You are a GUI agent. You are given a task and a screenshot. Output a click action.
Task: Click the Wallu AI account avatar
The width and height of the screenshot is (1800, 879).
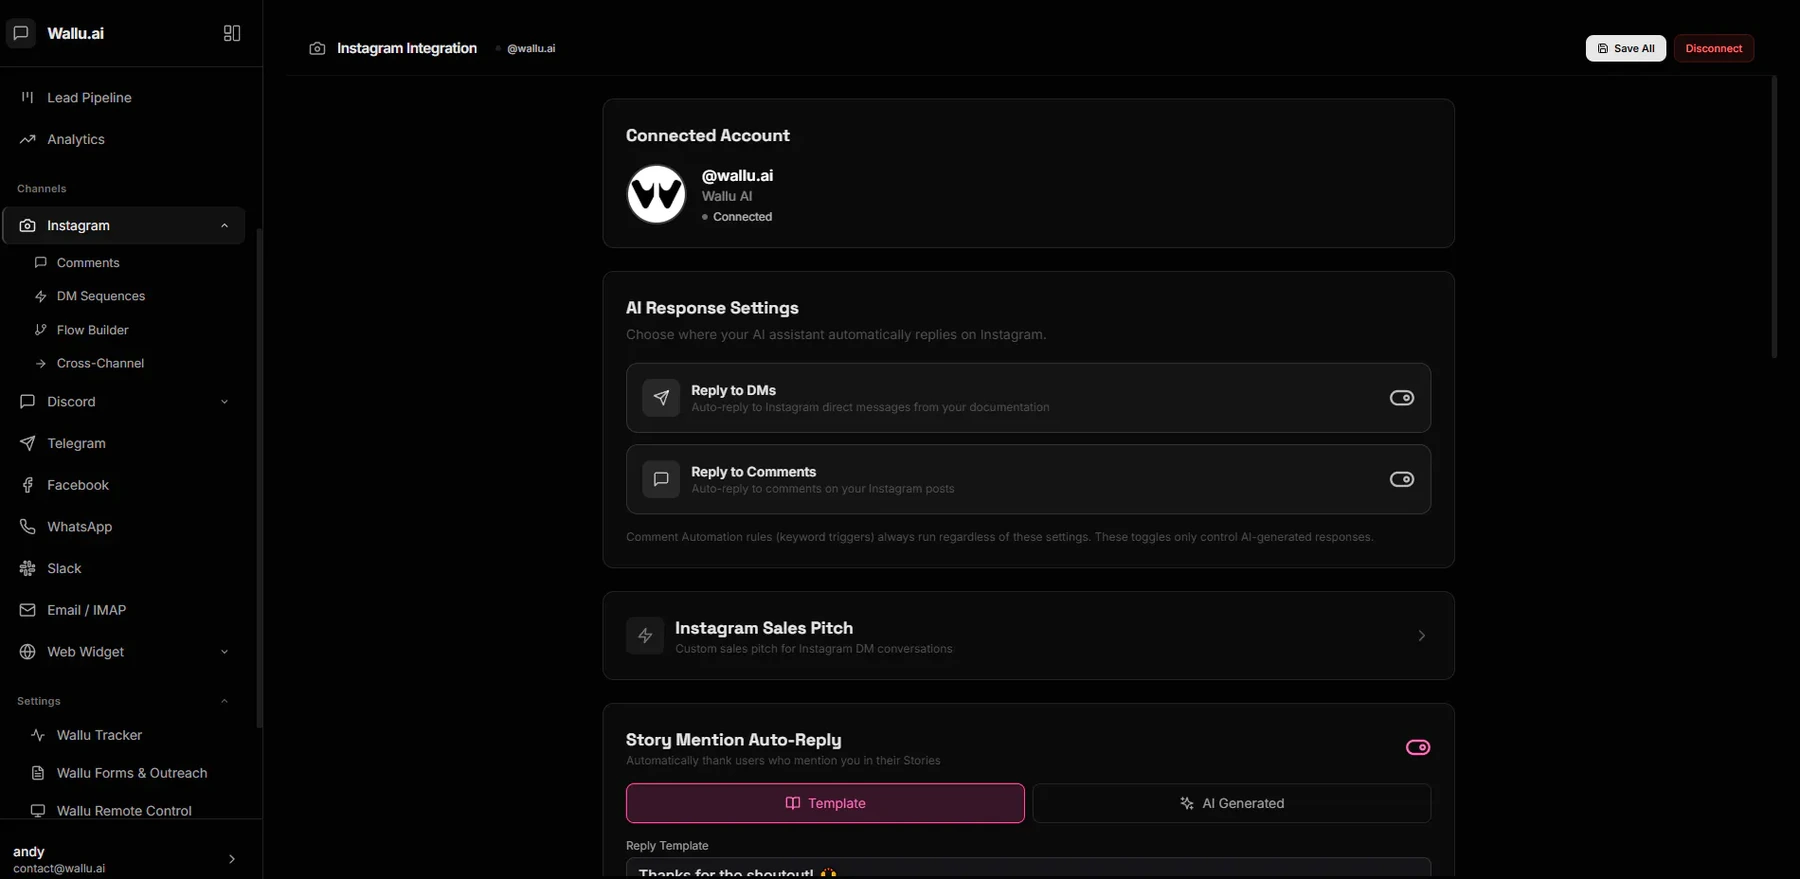[656, 194]
